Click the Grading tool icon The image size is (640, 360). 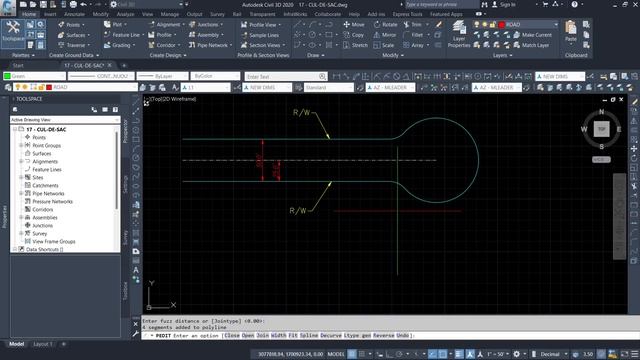pyautogui.click(x=107, y=45)
